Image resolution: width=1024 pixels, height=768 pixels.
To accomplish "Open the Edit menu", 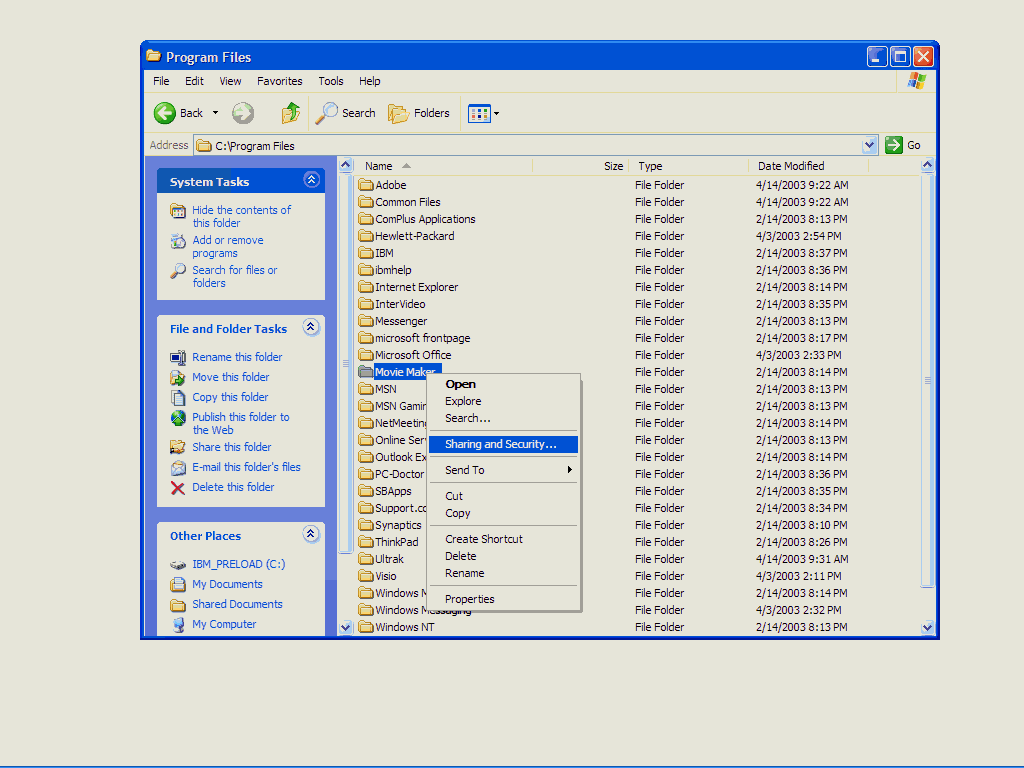I will [194, 81].
